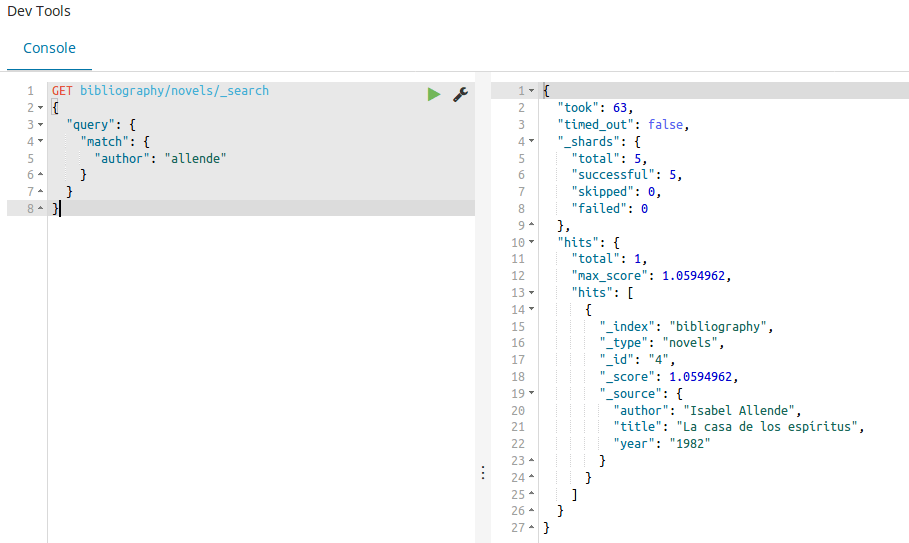The width and height of the screenshot is (909, 543).
Task: Collapse the "match" block fold arrow on line 4
Action: click(40, 141)
